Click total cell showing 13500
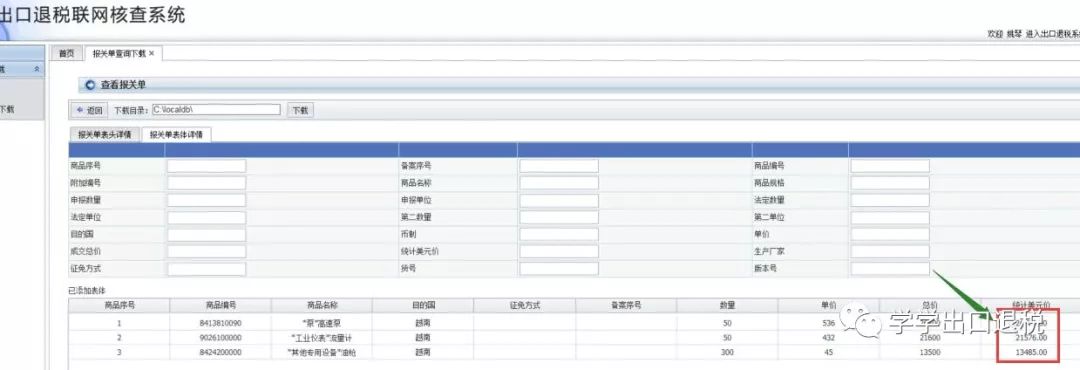The image size is (1080, 370). pyautogui.click(x=930, y=353)
